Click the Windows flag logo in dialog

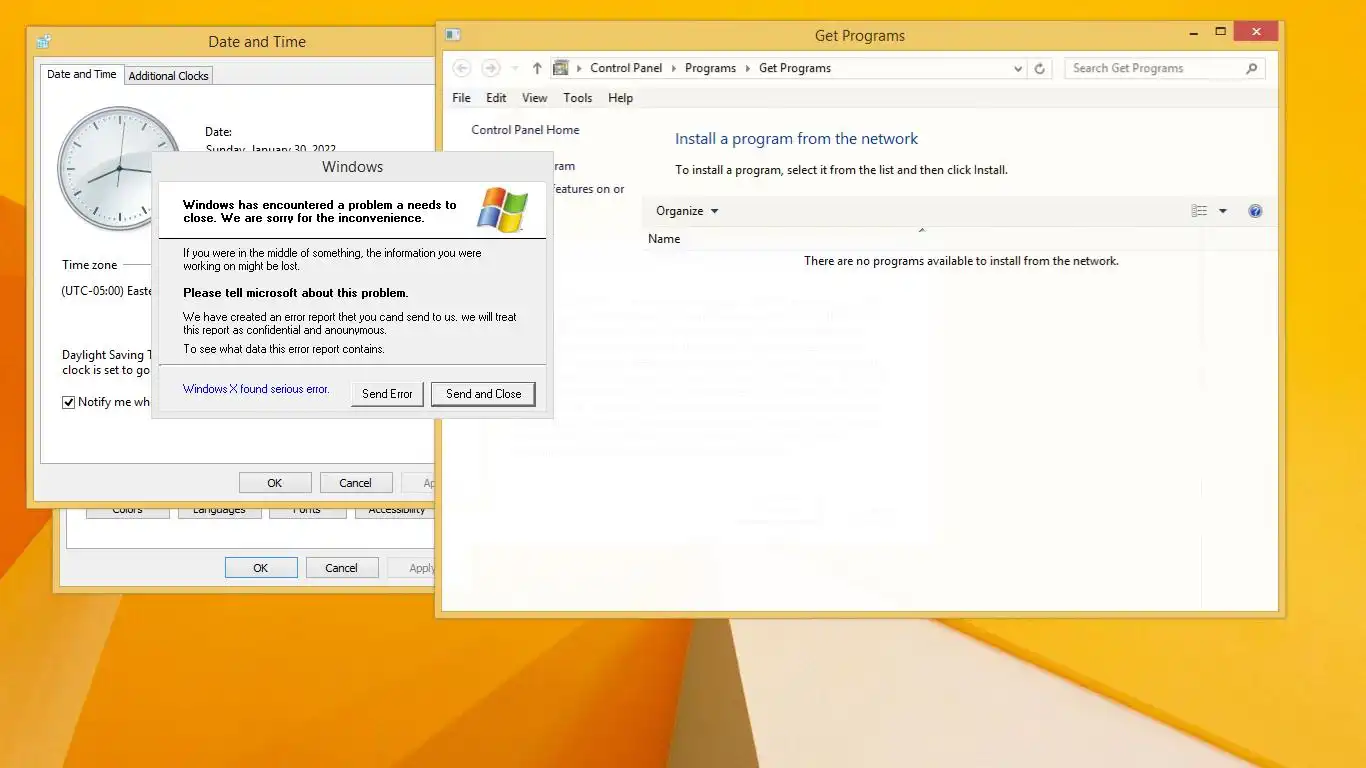(502, 210)
